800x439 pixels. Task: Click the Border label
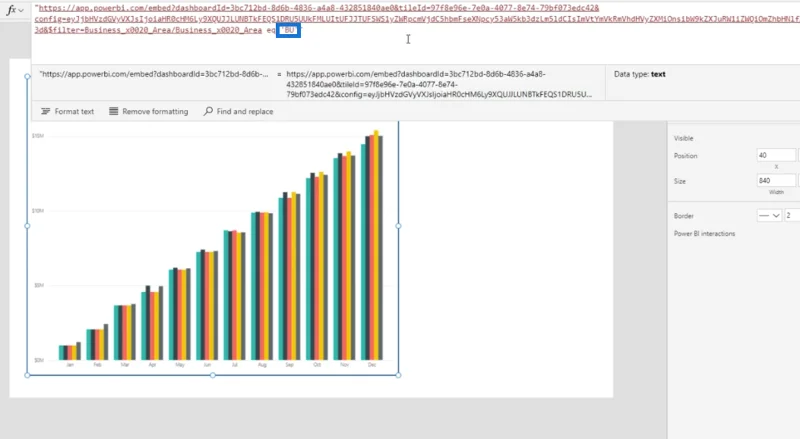tap(684, 216)
